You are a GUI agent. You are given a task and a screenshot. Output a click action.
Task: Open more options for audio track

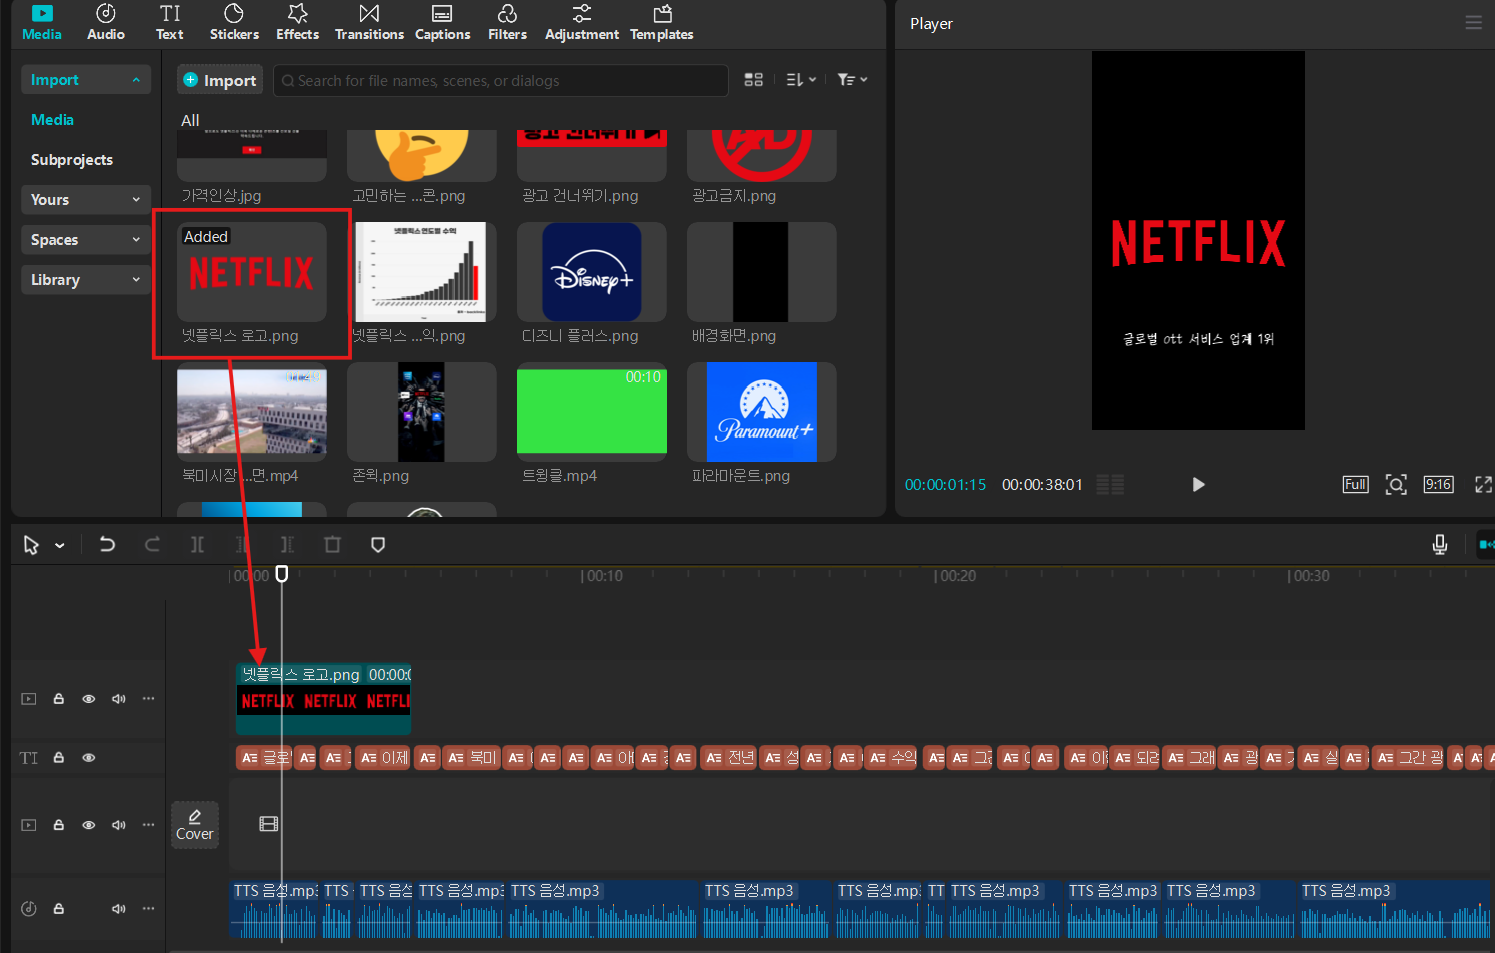[x=149, y=909]
